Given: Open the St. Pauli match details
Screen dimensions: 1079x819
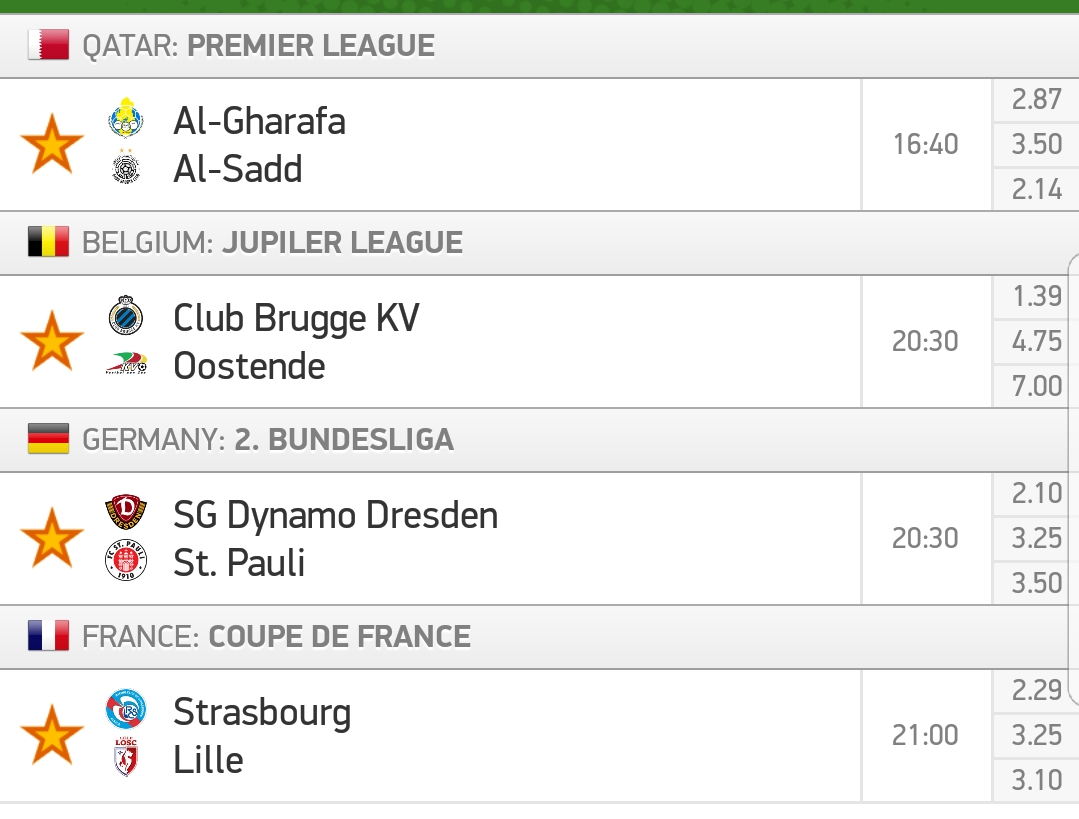Looking at the screenshot, I should click(x=431, y=538).
